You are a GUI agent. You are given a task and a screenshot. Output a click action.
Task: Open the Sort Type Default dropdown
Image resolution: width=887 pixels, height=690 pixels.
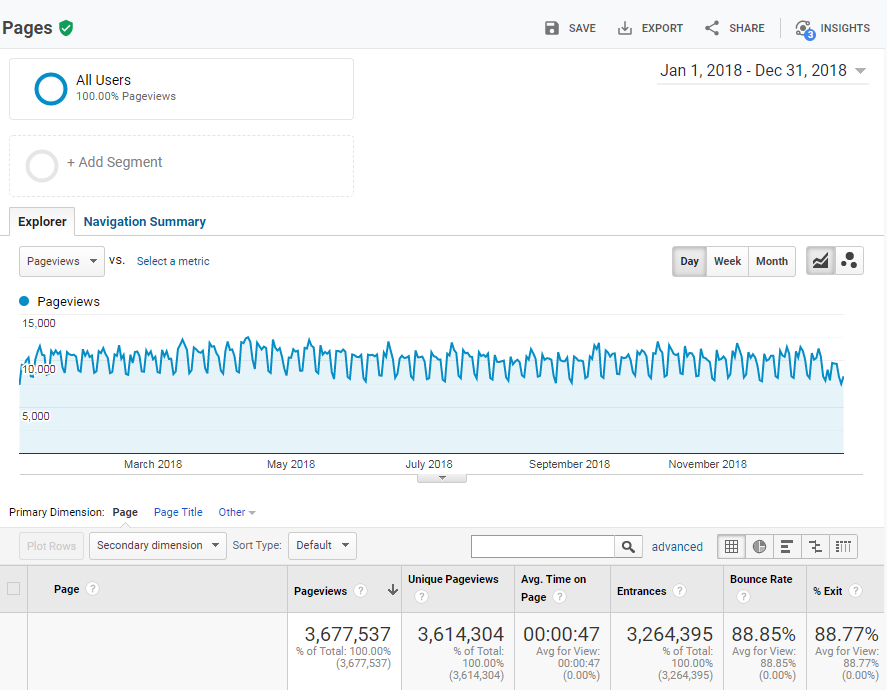pos(322,546)
